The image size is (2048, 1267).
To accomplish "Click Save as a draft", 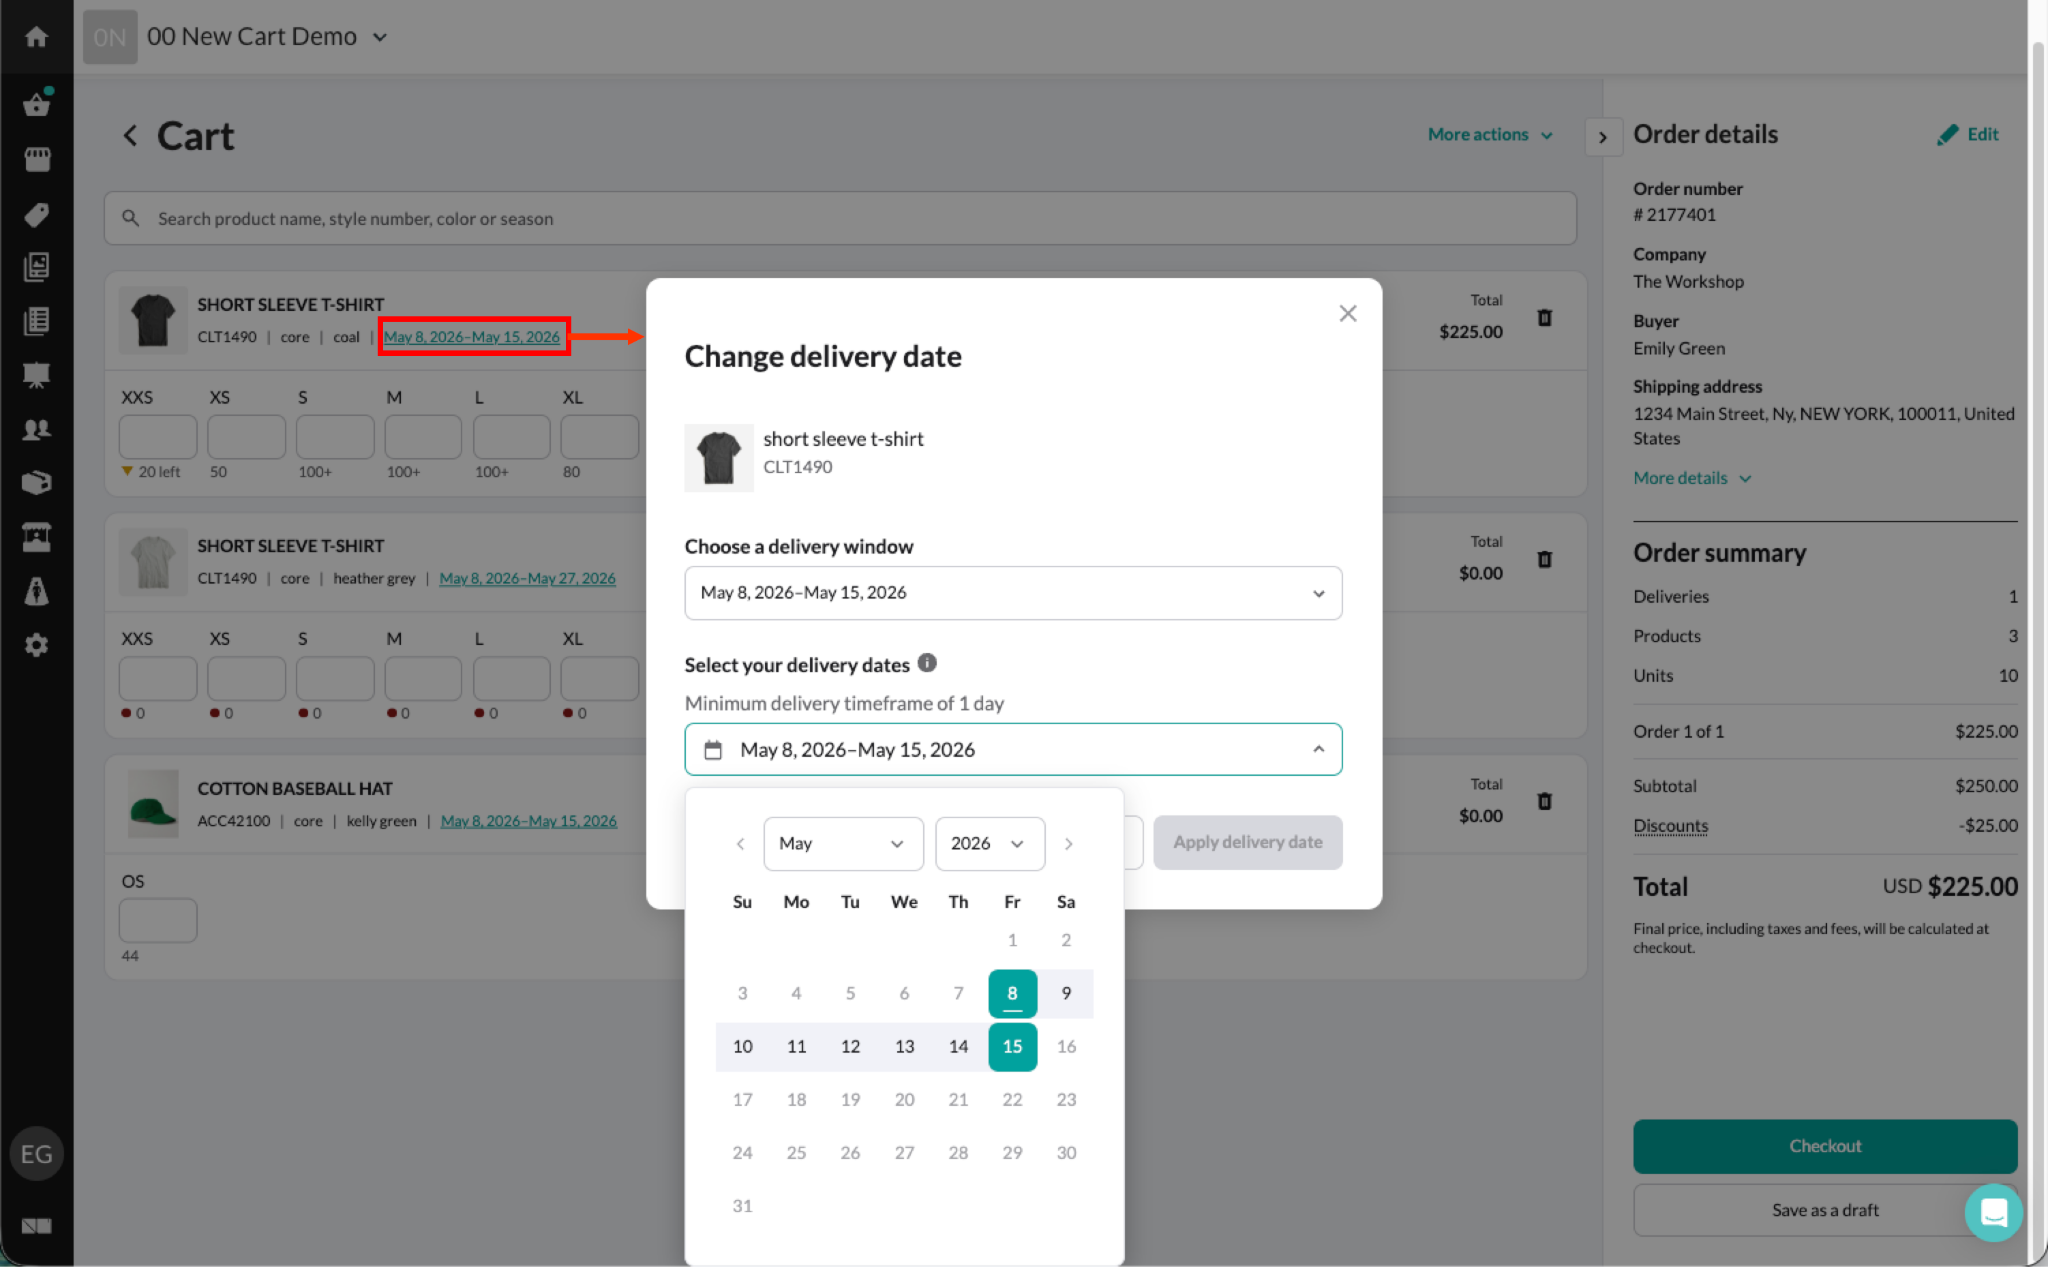I will click(x=1824, y=1210).
